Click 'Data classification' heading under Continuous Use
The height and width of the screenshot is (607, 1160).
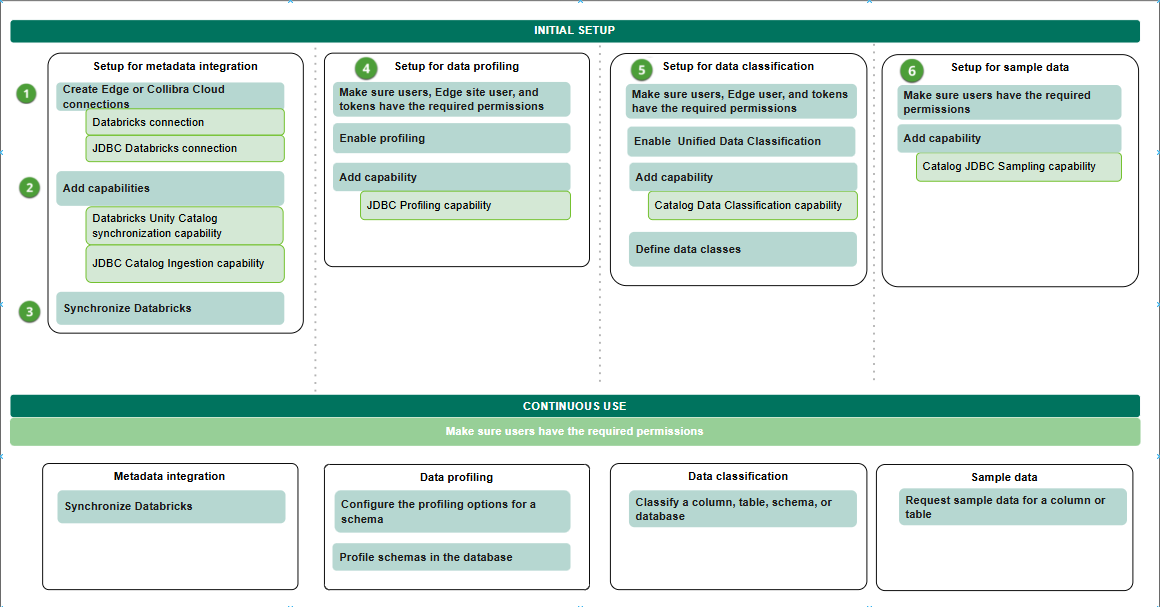point(738,476)
